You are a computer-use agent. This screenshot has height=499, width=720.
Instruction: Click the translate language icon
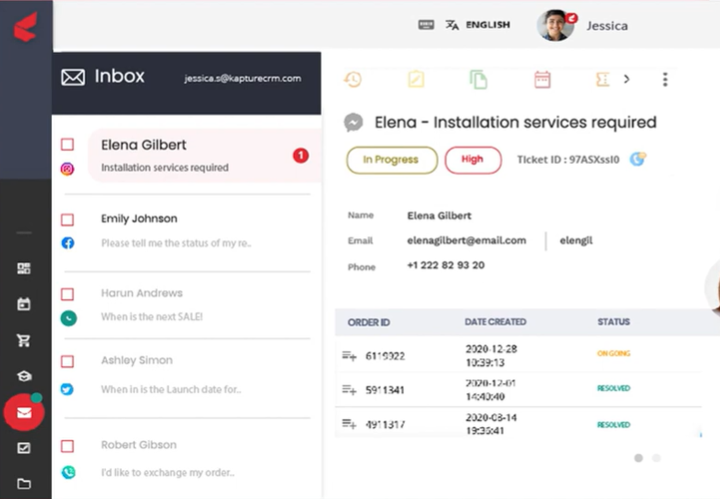452,25
